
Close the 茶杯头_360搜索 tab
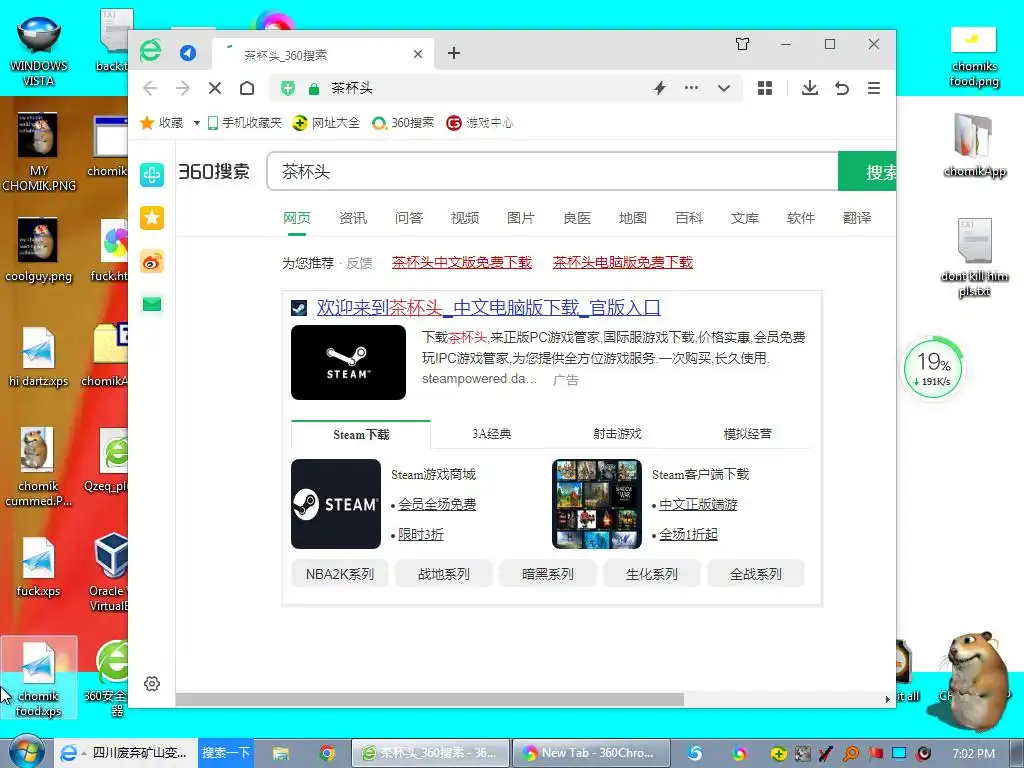click(418, 54)
